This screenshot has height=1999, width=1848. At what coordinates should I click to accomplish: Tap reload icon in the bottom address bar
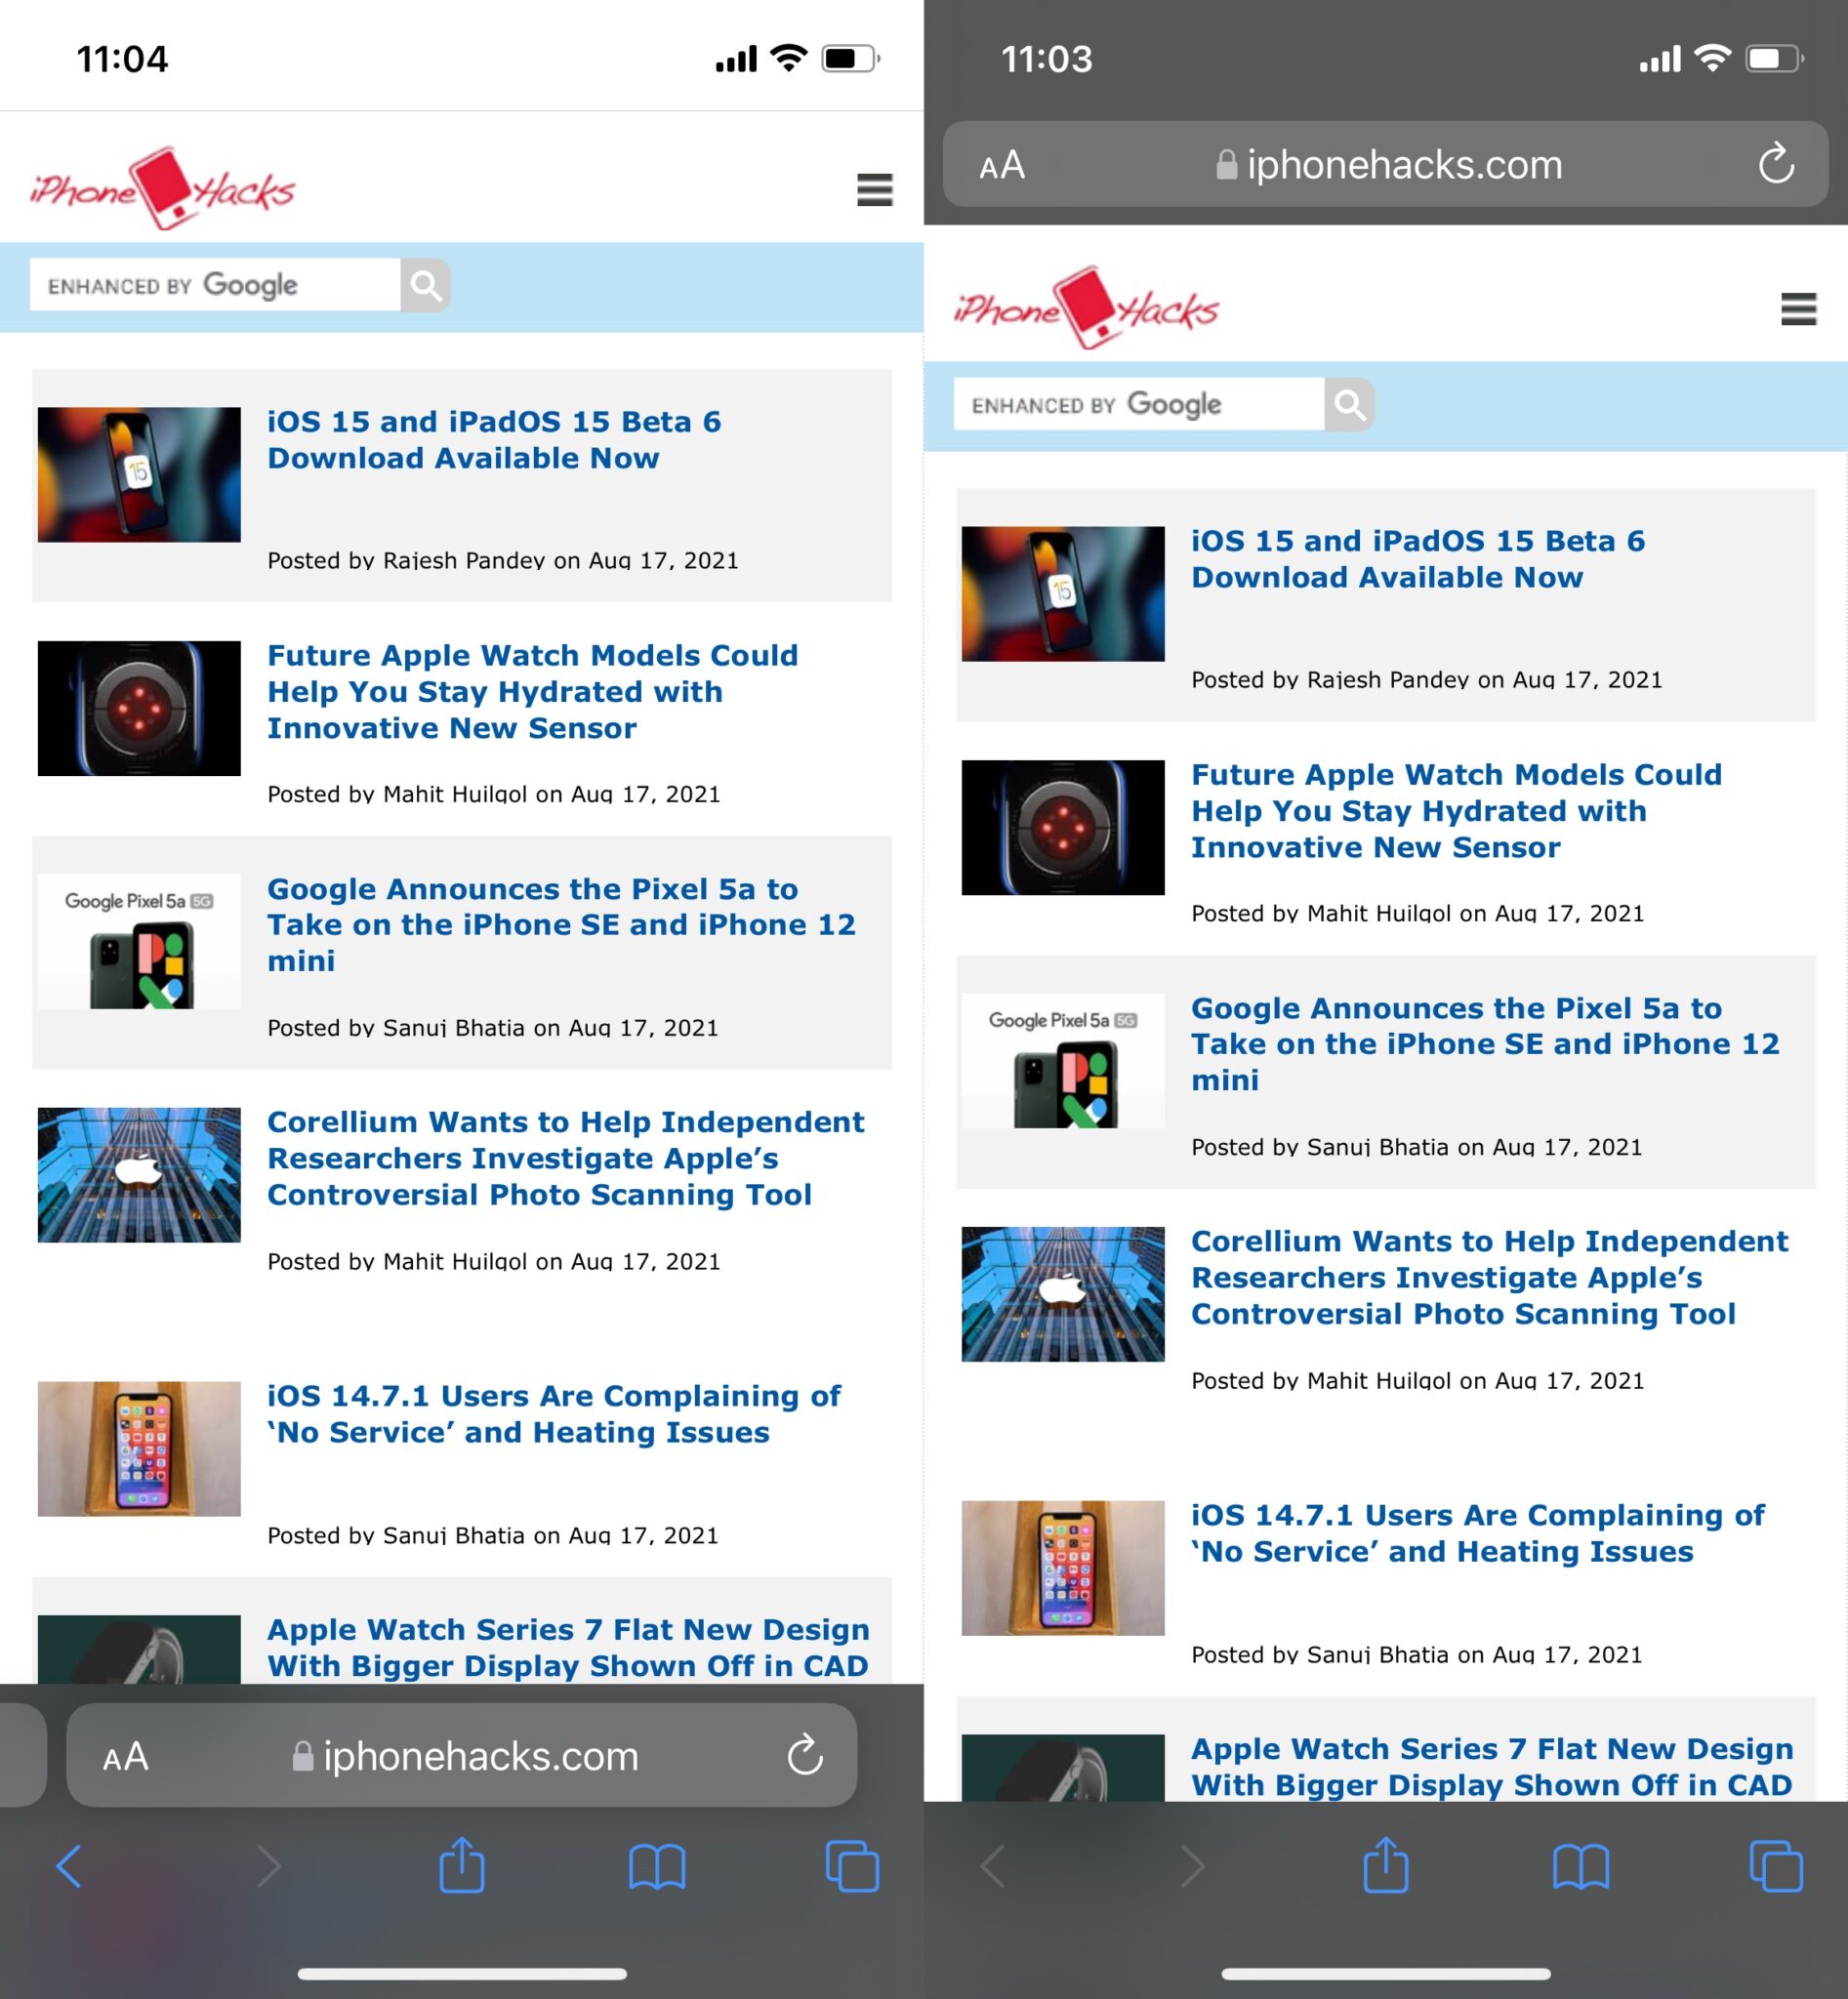pos(804,1755)
